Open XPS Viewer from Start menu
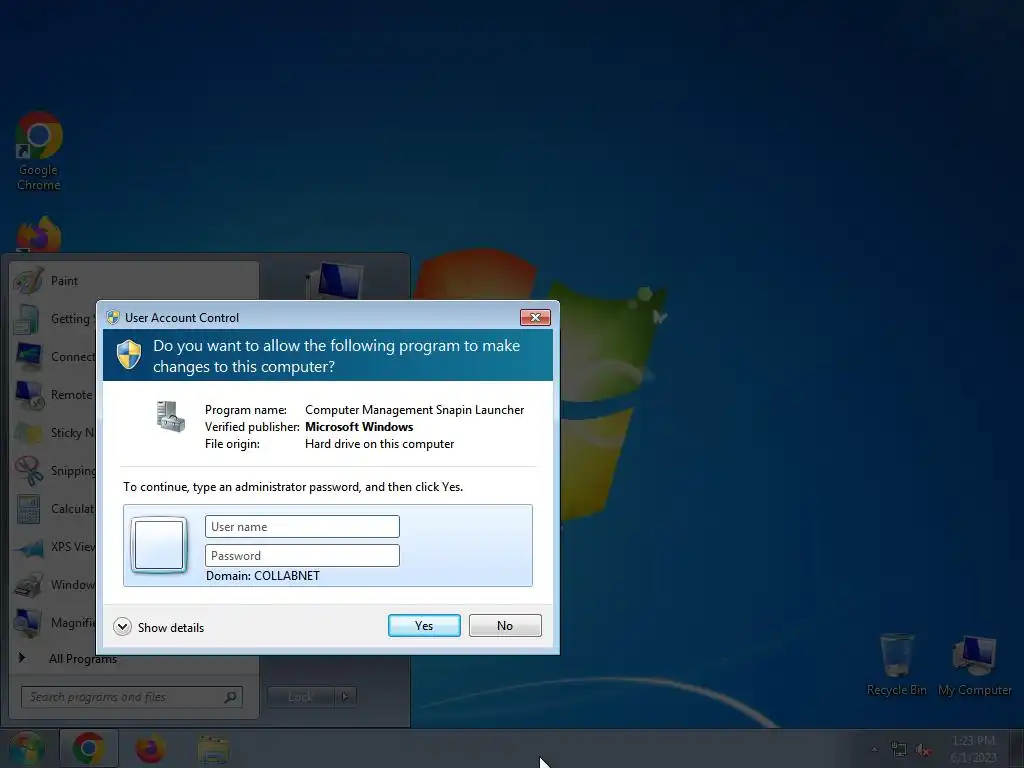The image size is (1024, 768). click(54, 547)
